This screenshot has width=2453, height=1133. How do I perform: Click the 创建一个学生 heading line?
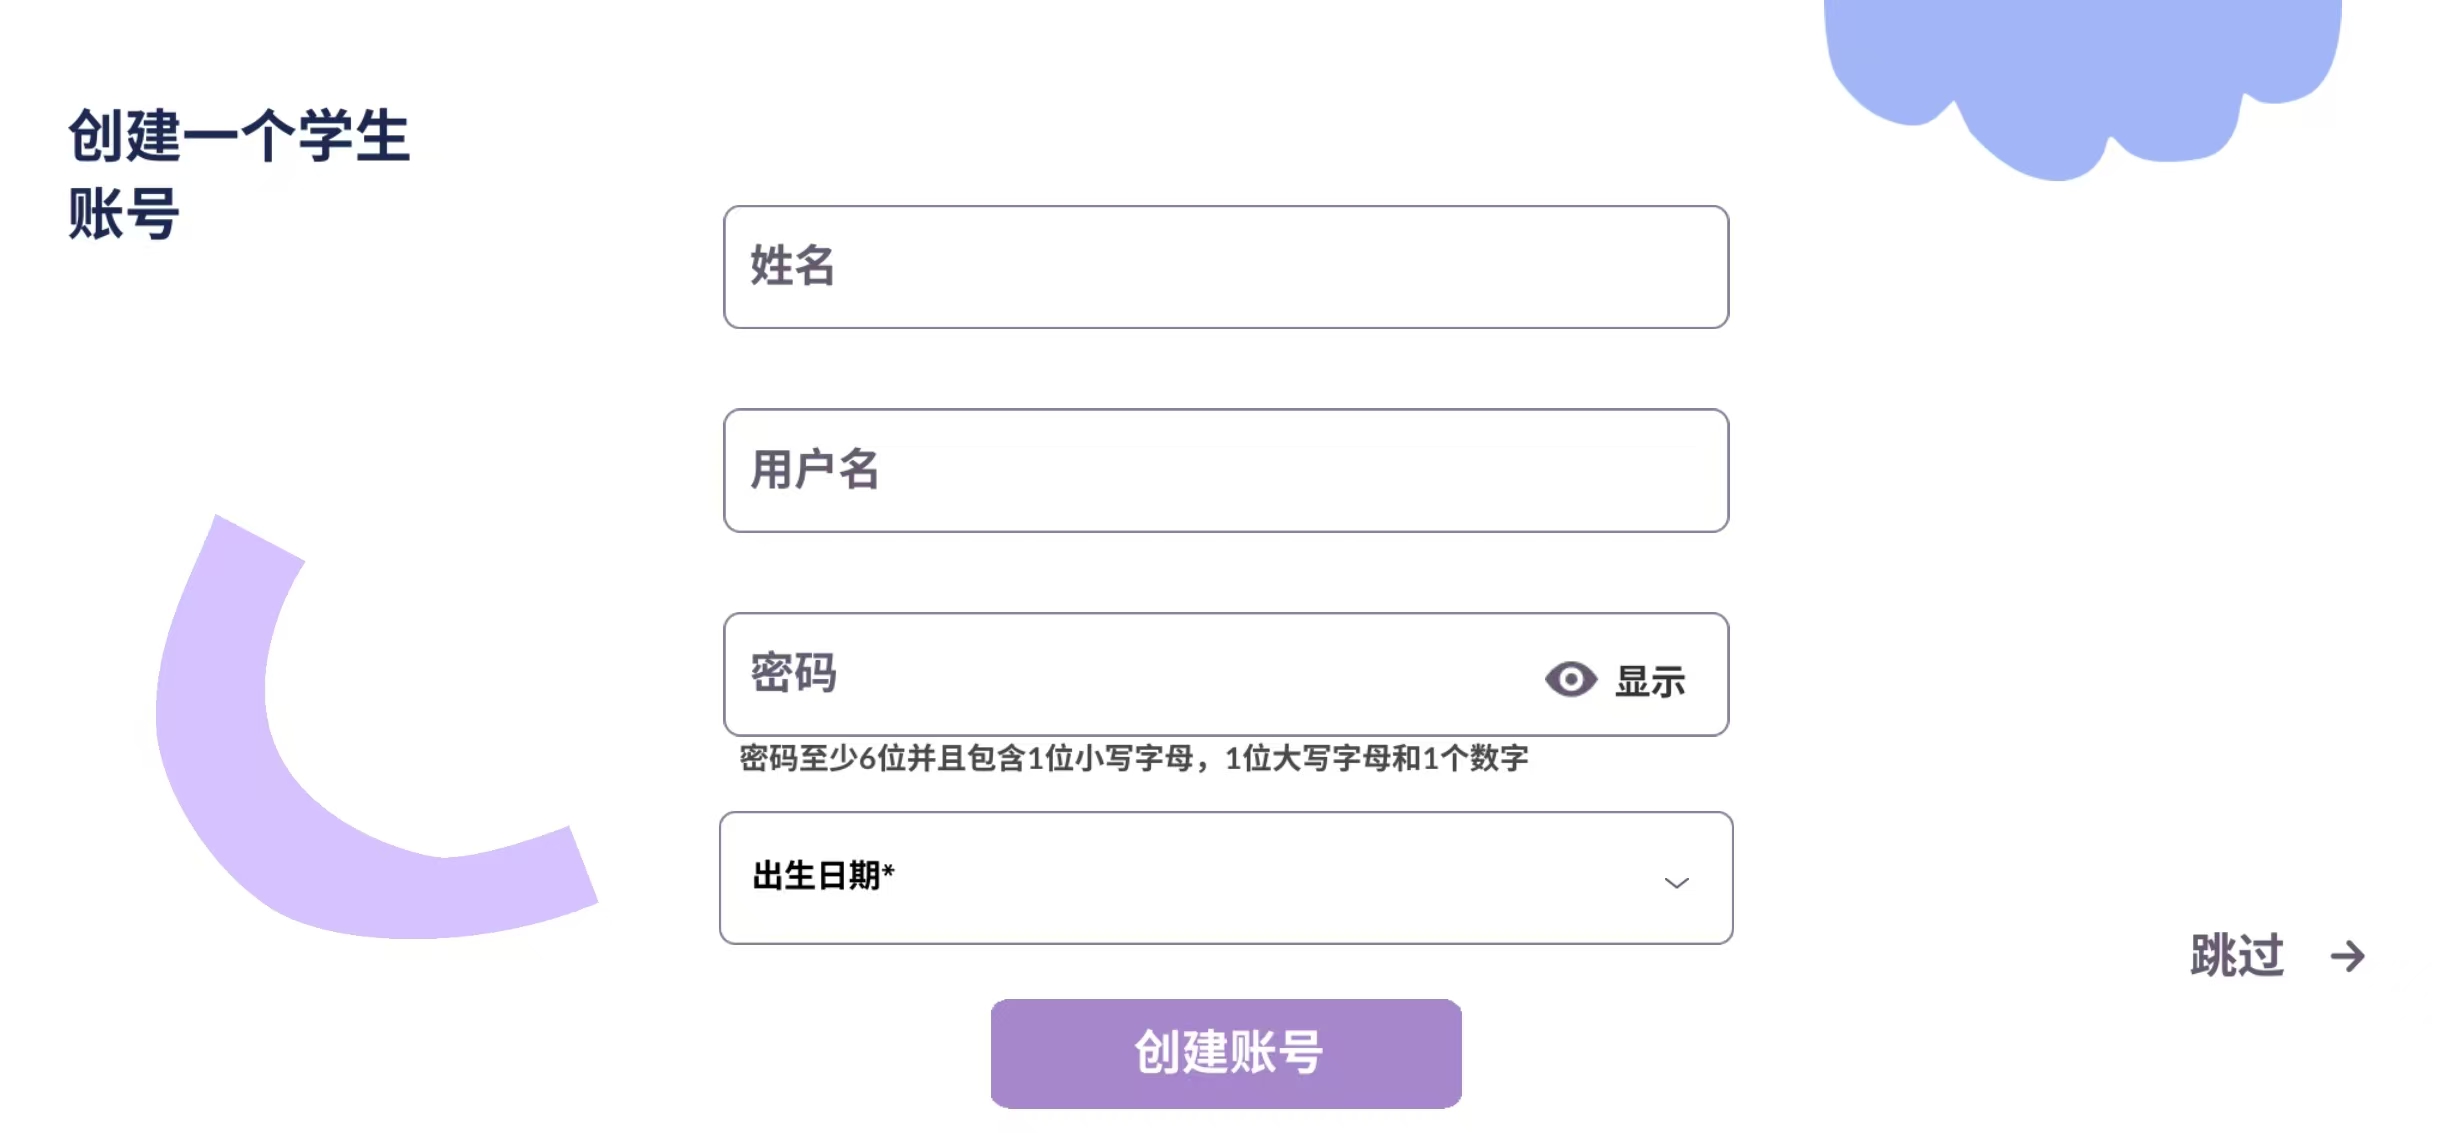[239, 136]
